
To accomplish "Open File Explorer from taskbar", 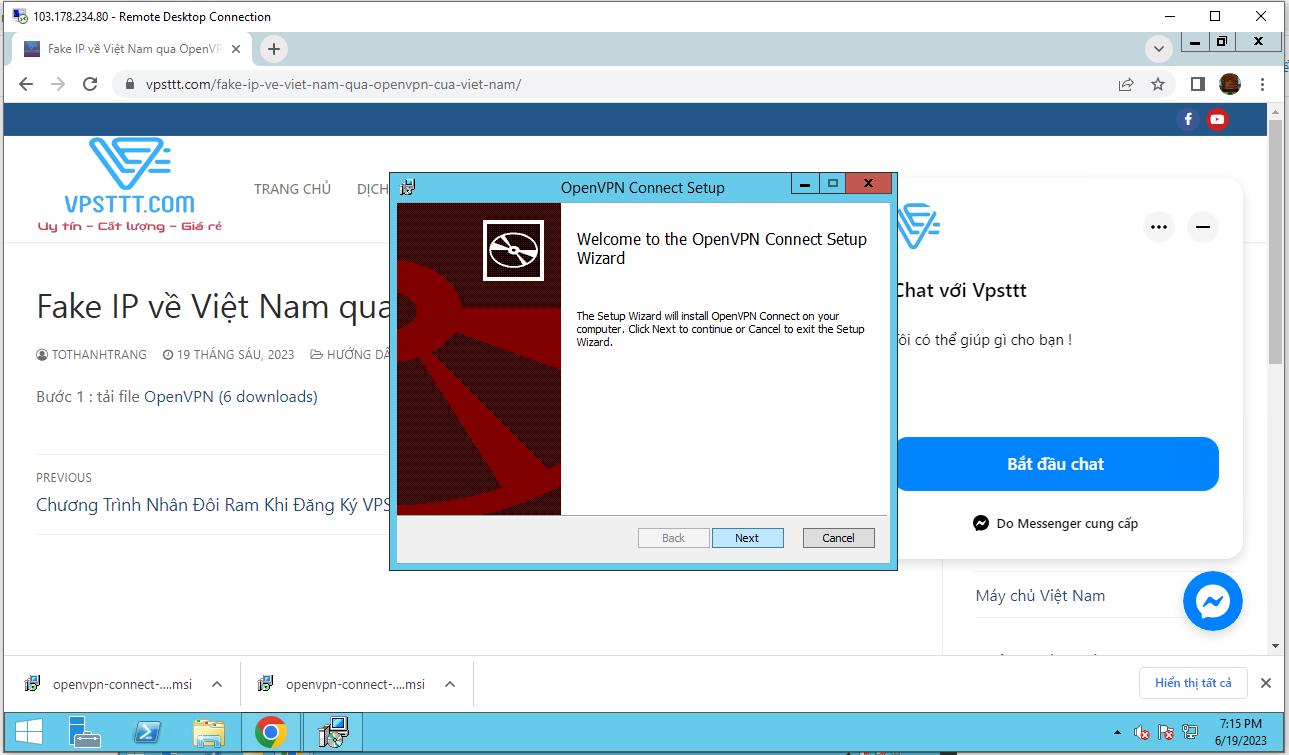I will click(209, 733).
